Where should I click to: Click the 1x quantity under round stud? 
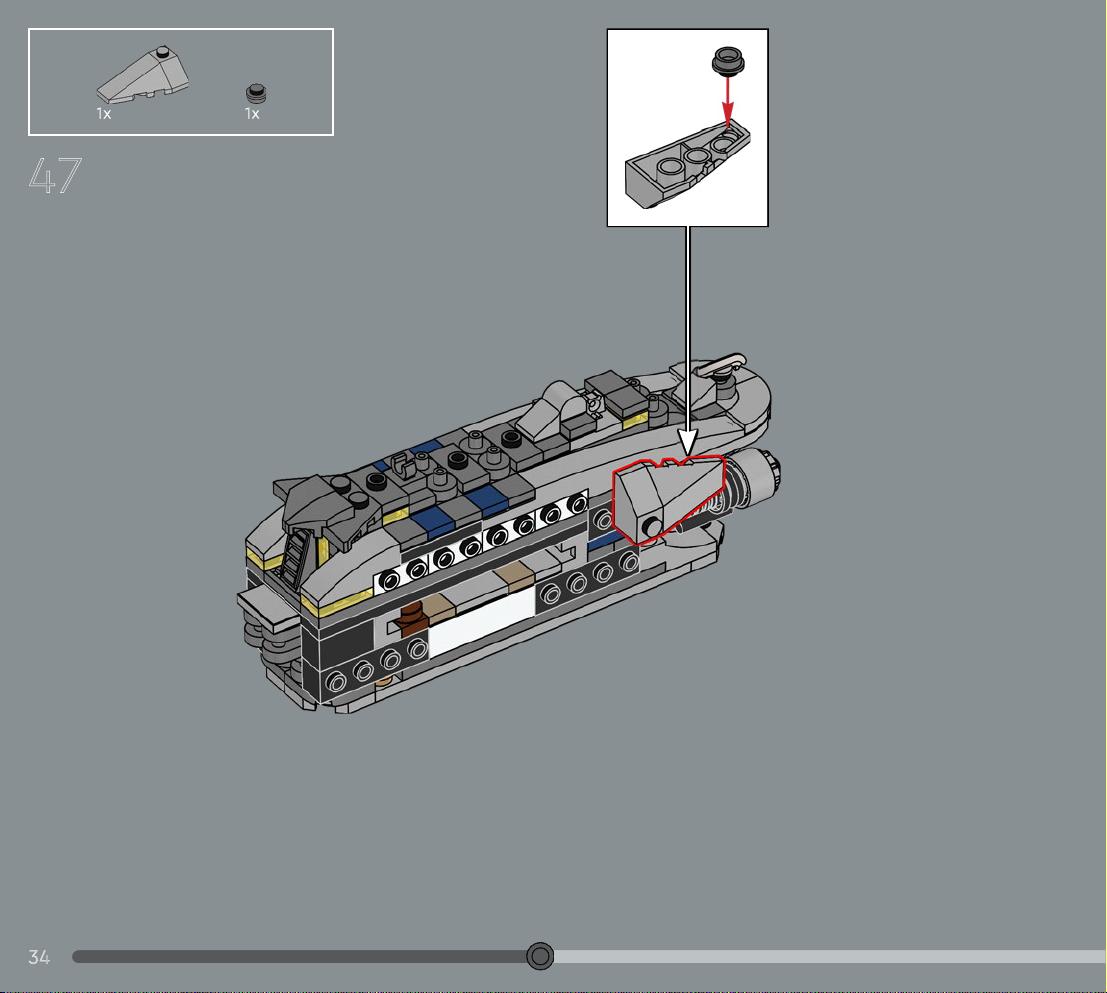(x=252, y=113)
